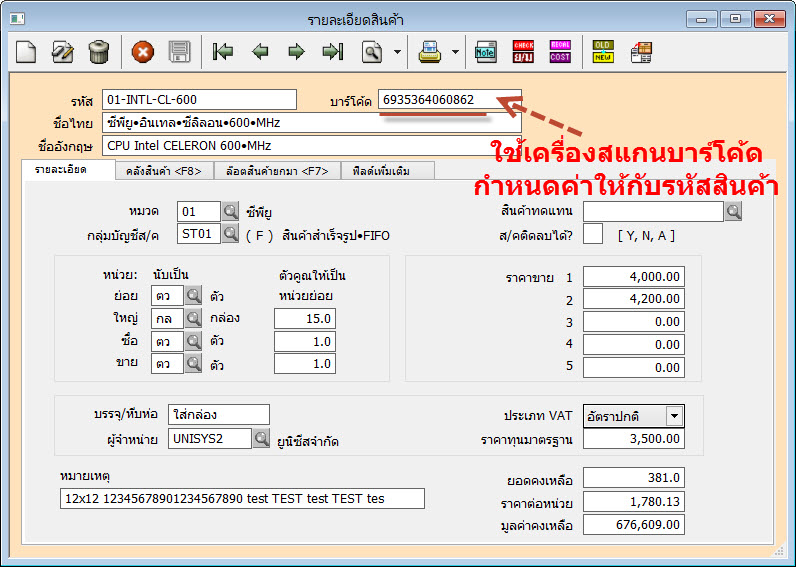Click the ซื้อ unit code field ตว
Image resolution: width=796 pixels, height=567 pixels.
168,342
